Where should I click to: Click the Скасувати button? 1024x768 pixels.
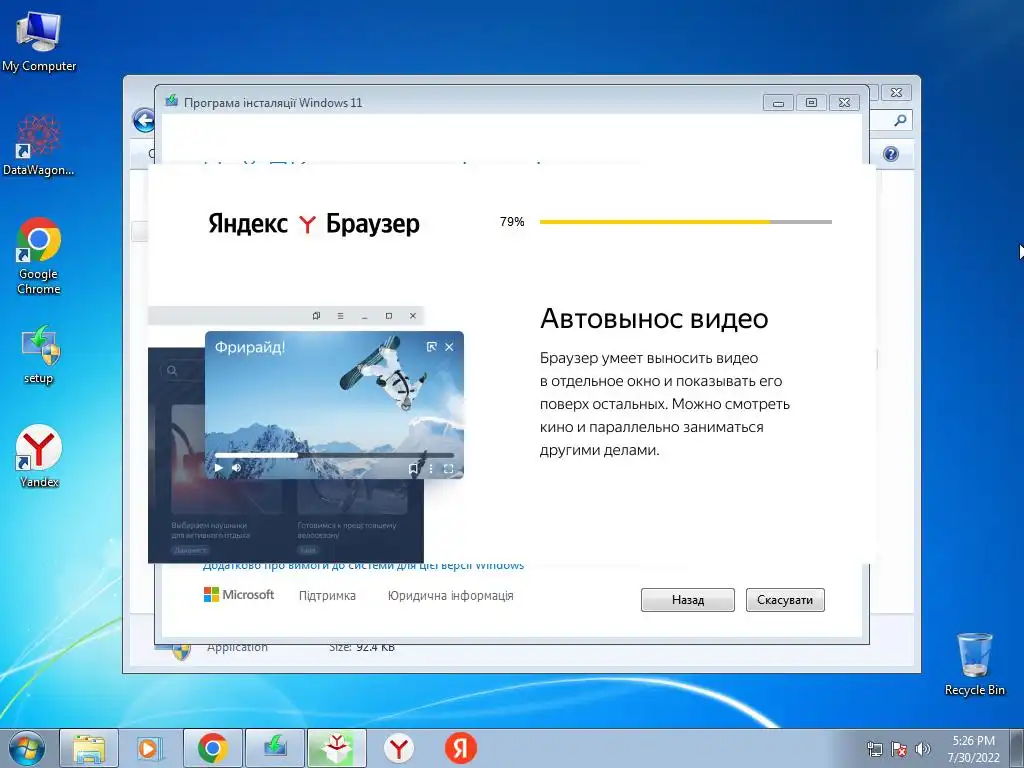[785, 600]
